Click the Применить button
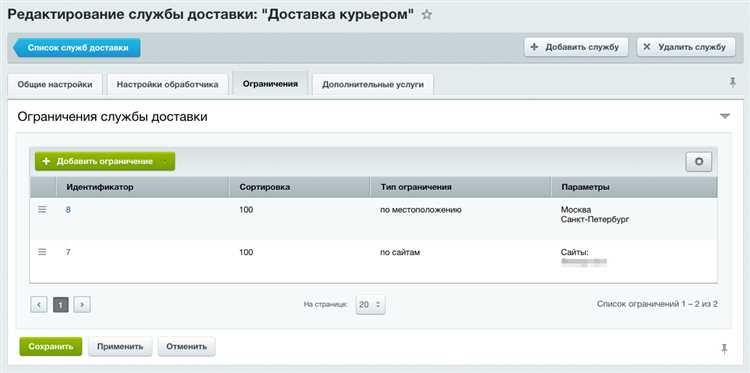 tap(120, 347)
